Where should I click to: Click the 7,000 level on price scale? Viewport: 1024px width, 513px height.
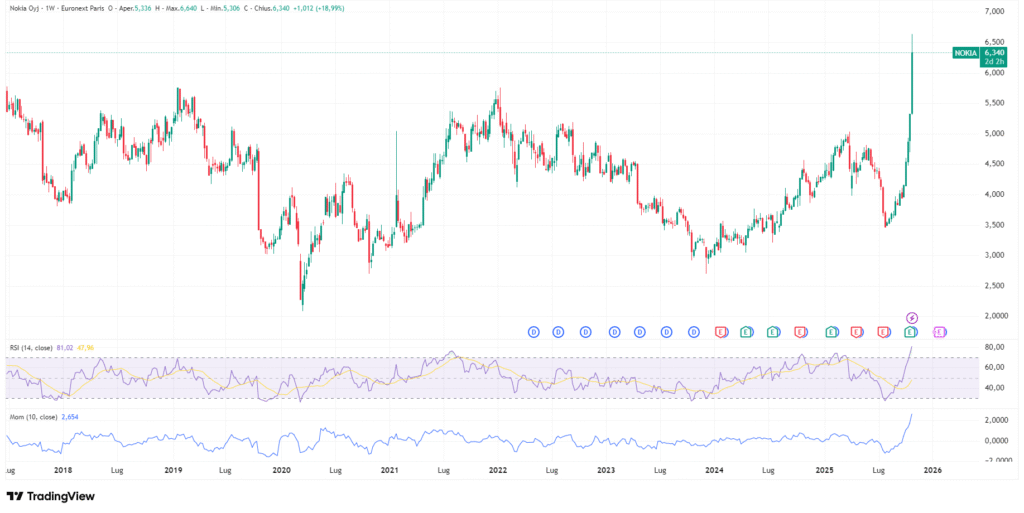[993, 12]
